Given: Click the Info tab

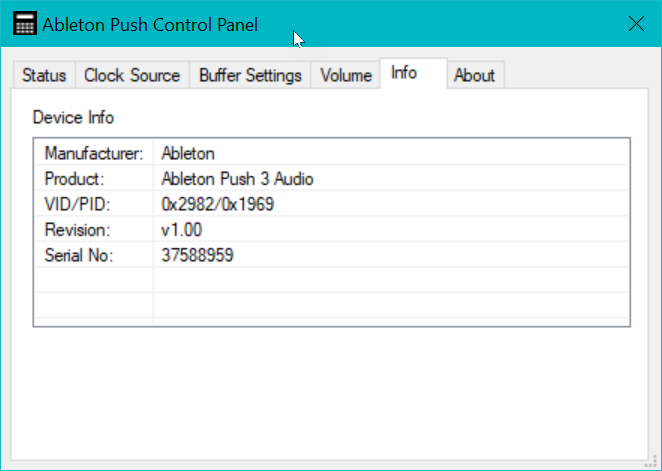Looking at the screenshot, I should [404, 73].
